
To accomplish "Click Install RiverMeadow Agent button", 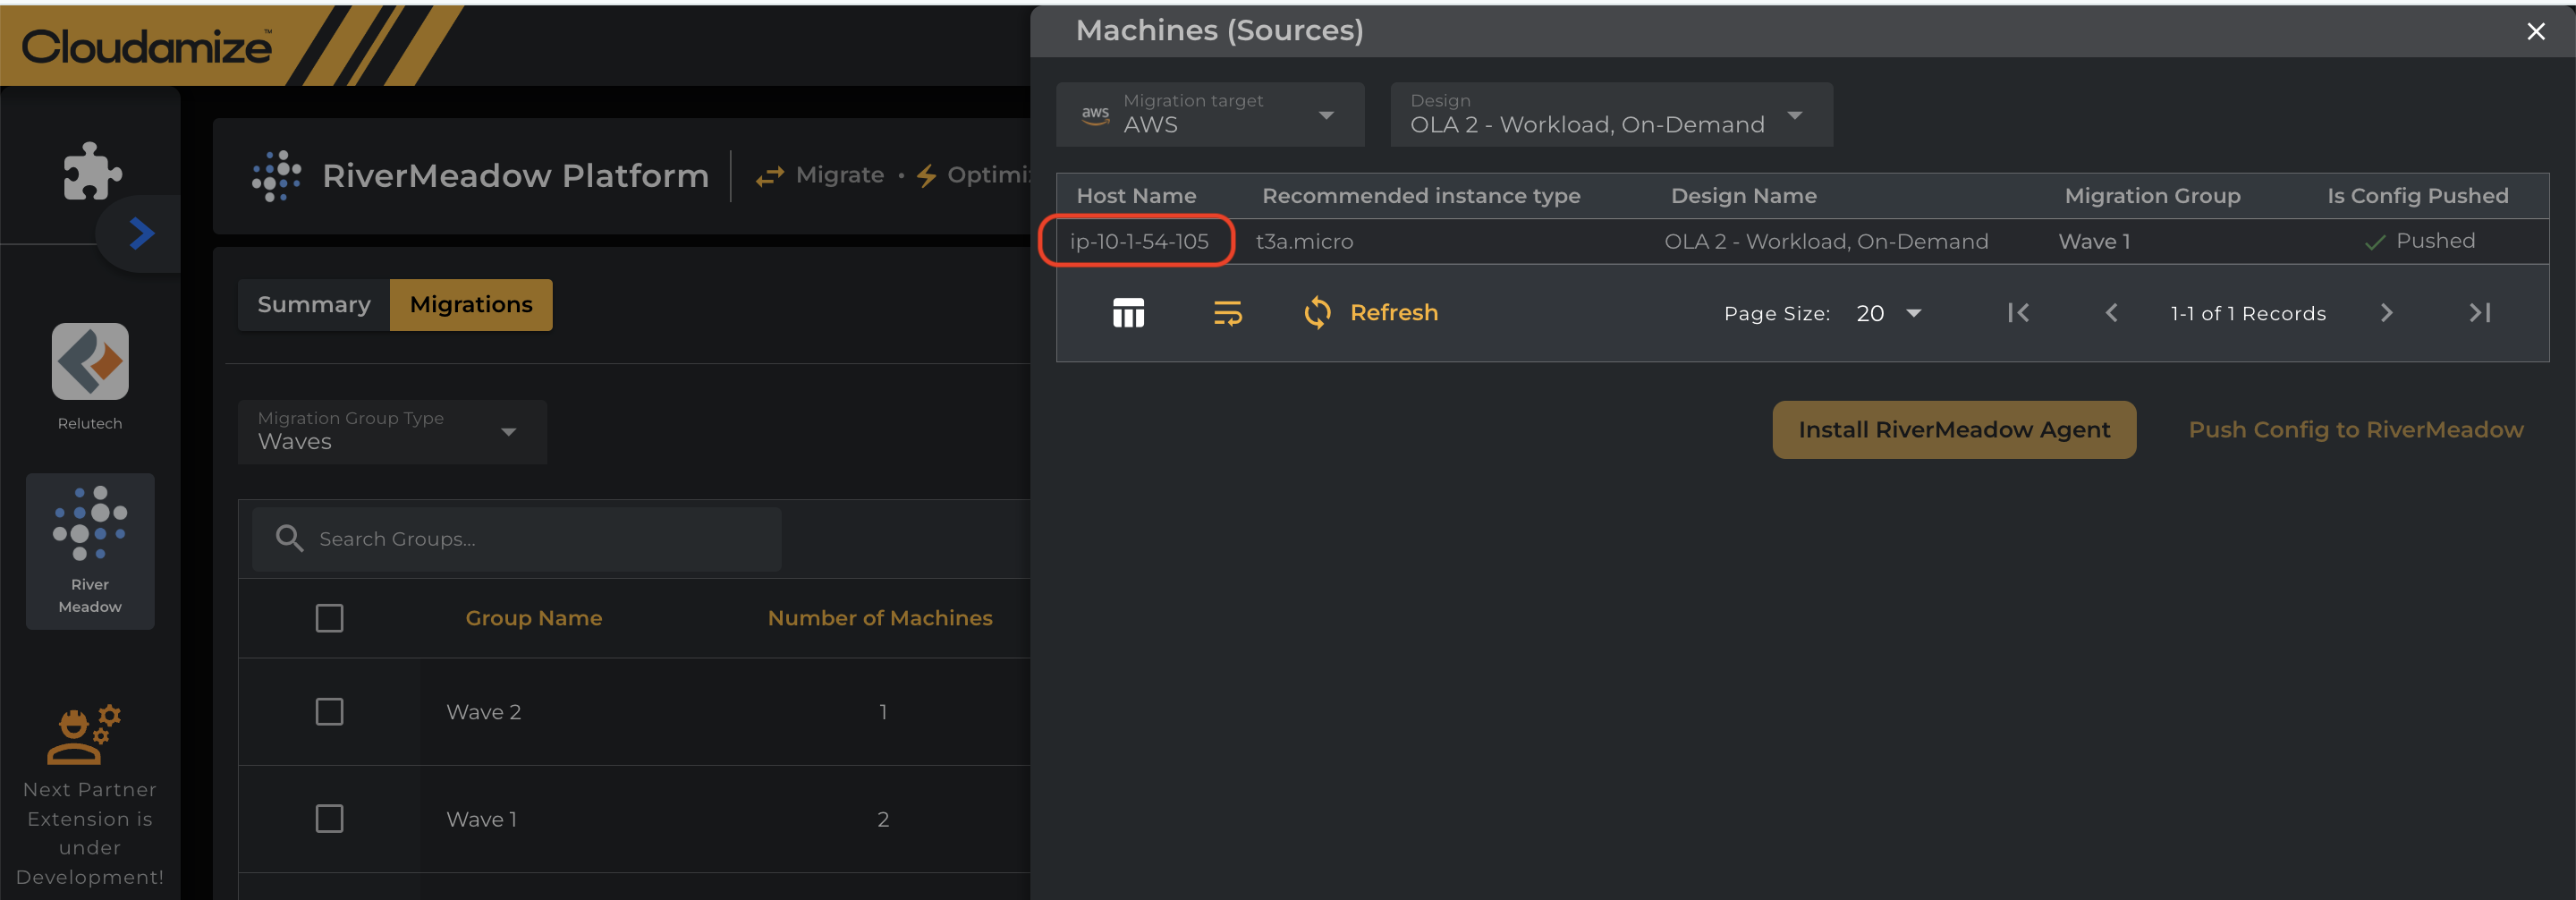I will (x=1954, y=430).
